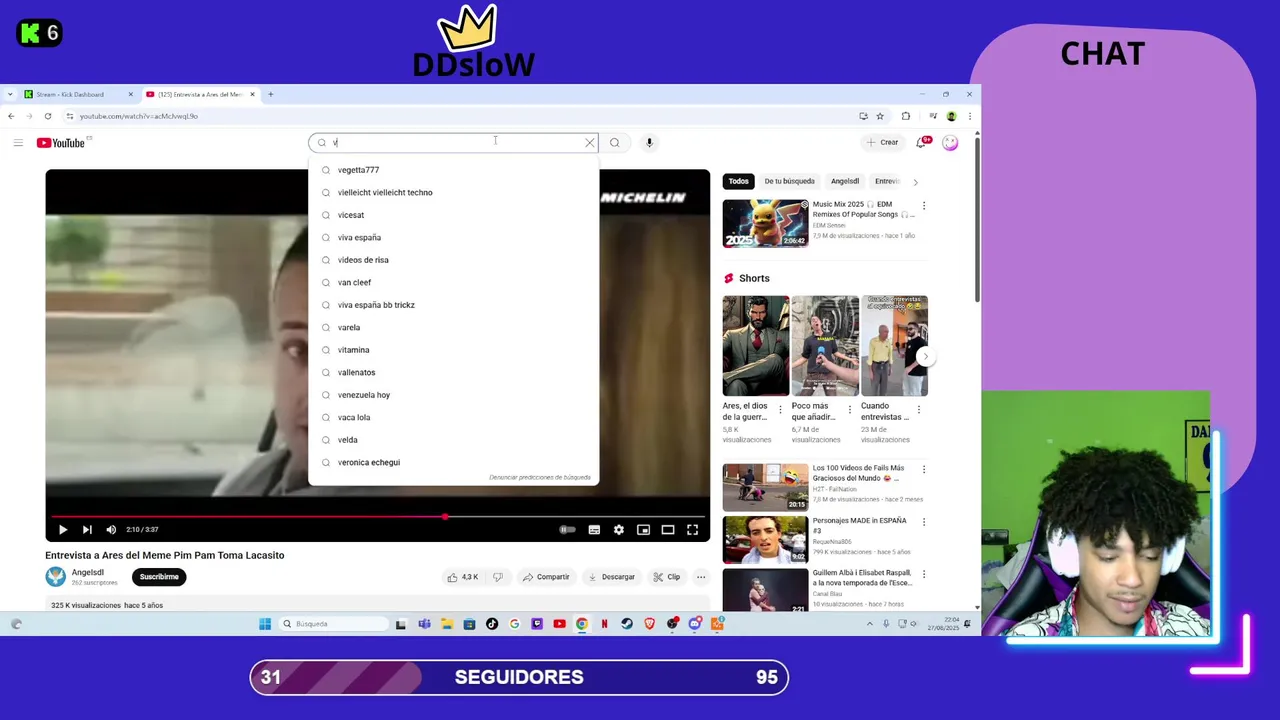Viewport: 1280px width, 720px height.
Task: Toggle subtitles in the video player
Action: 594,529
